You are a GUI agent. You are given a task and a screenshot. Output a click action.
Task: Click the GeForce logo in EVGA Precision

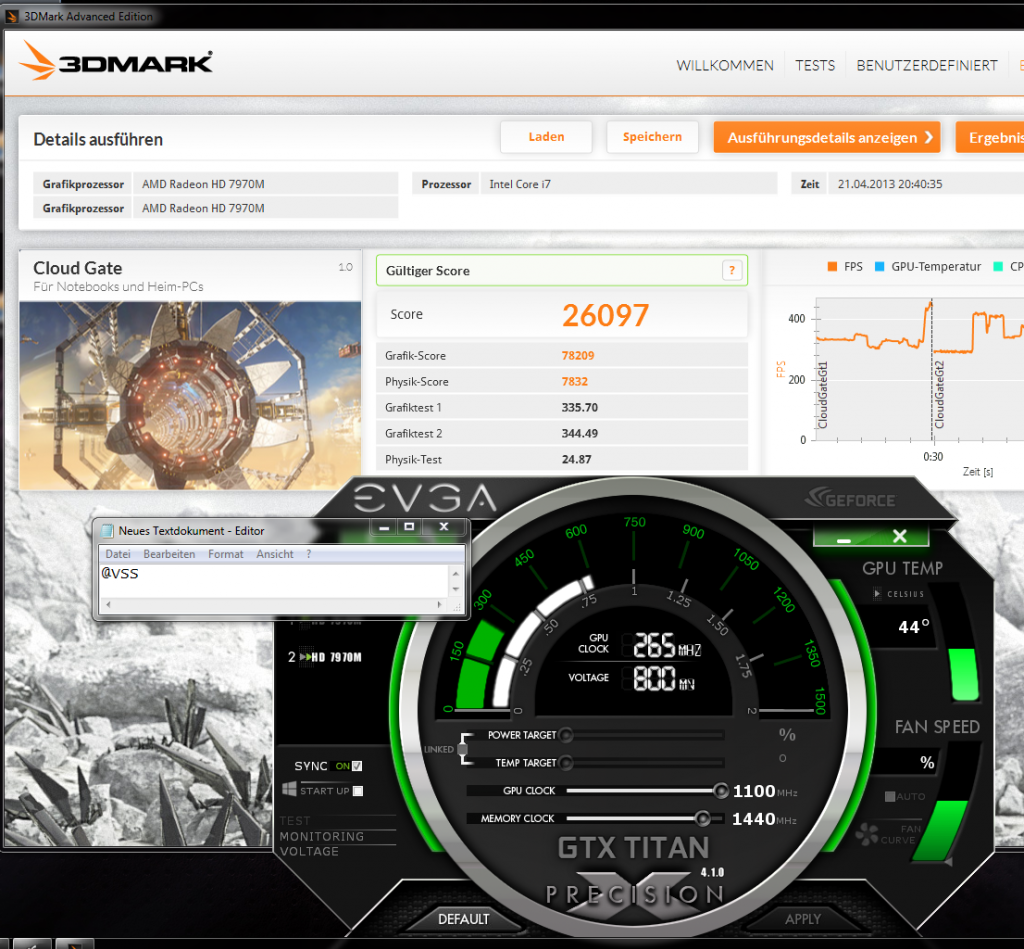click(850, 498)
